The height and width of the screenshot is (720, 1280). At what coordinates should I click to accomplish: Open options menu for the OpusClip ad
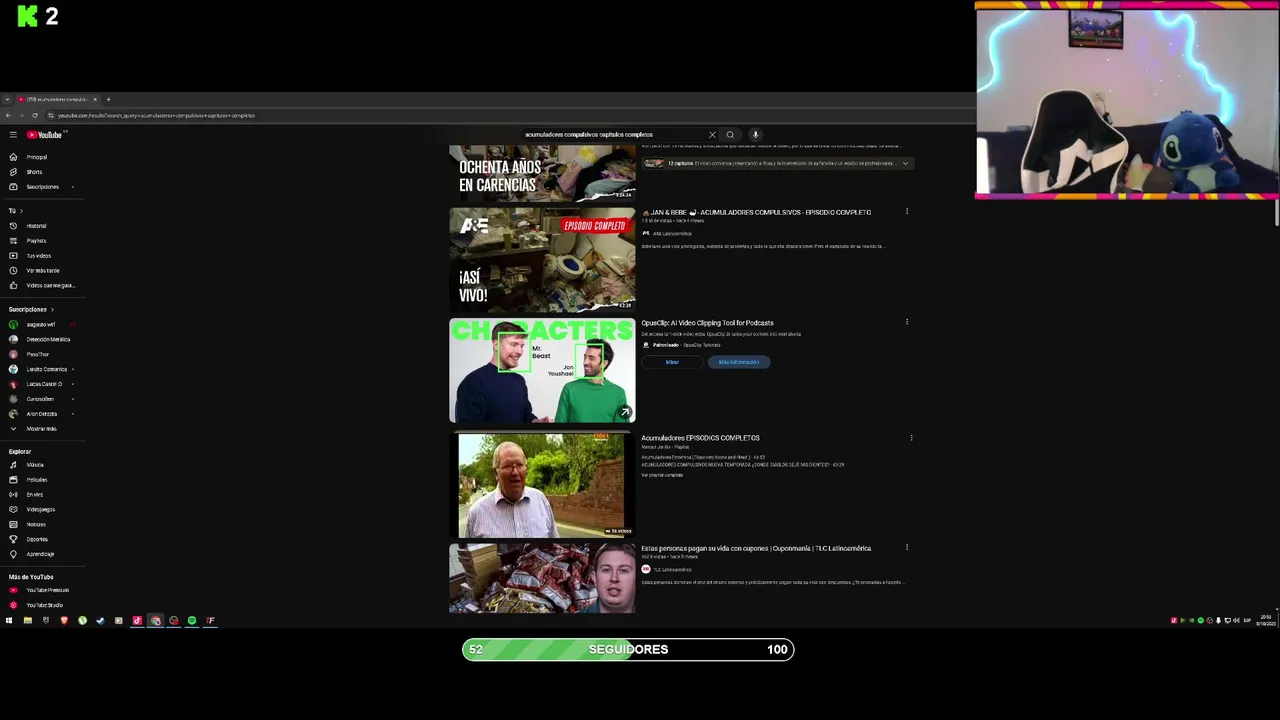(907, 322)
